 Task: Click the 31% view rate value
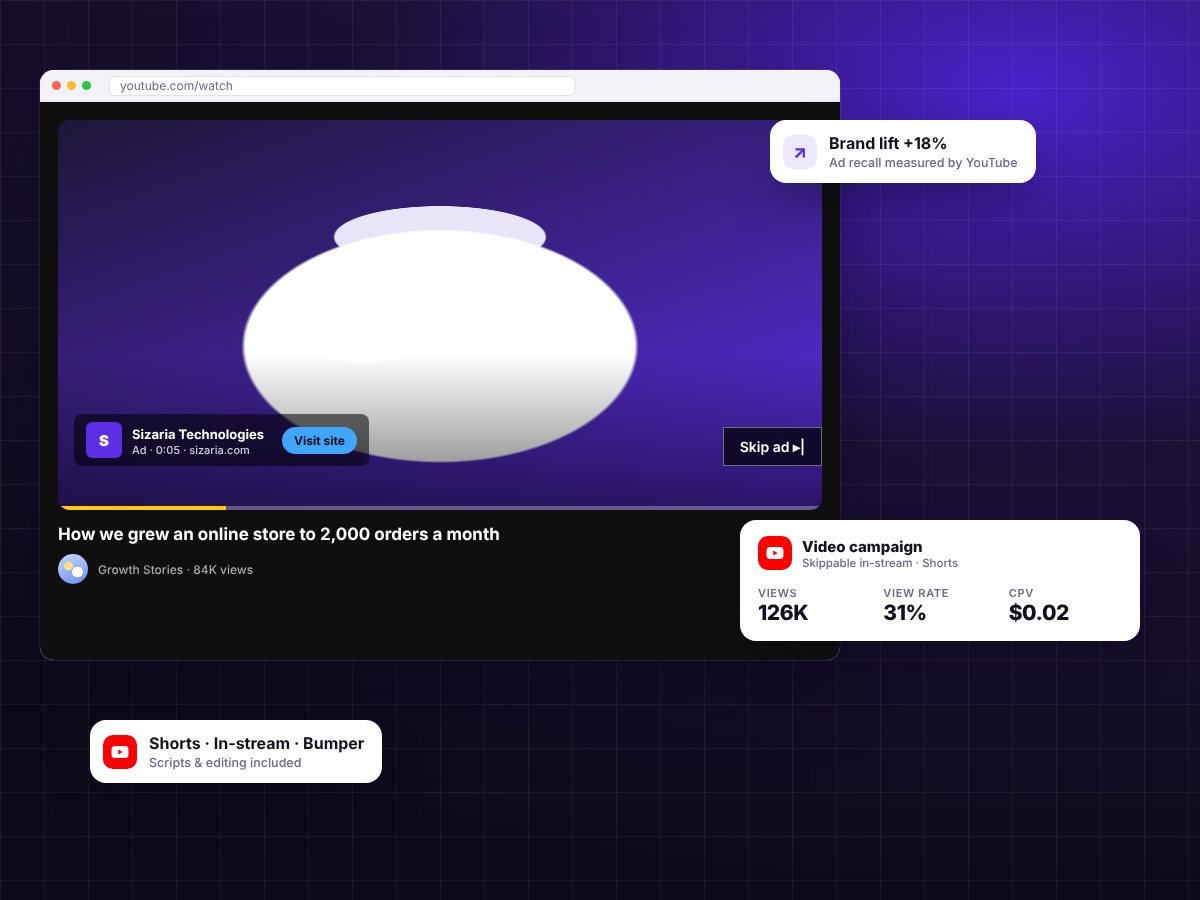pos(905,613)
